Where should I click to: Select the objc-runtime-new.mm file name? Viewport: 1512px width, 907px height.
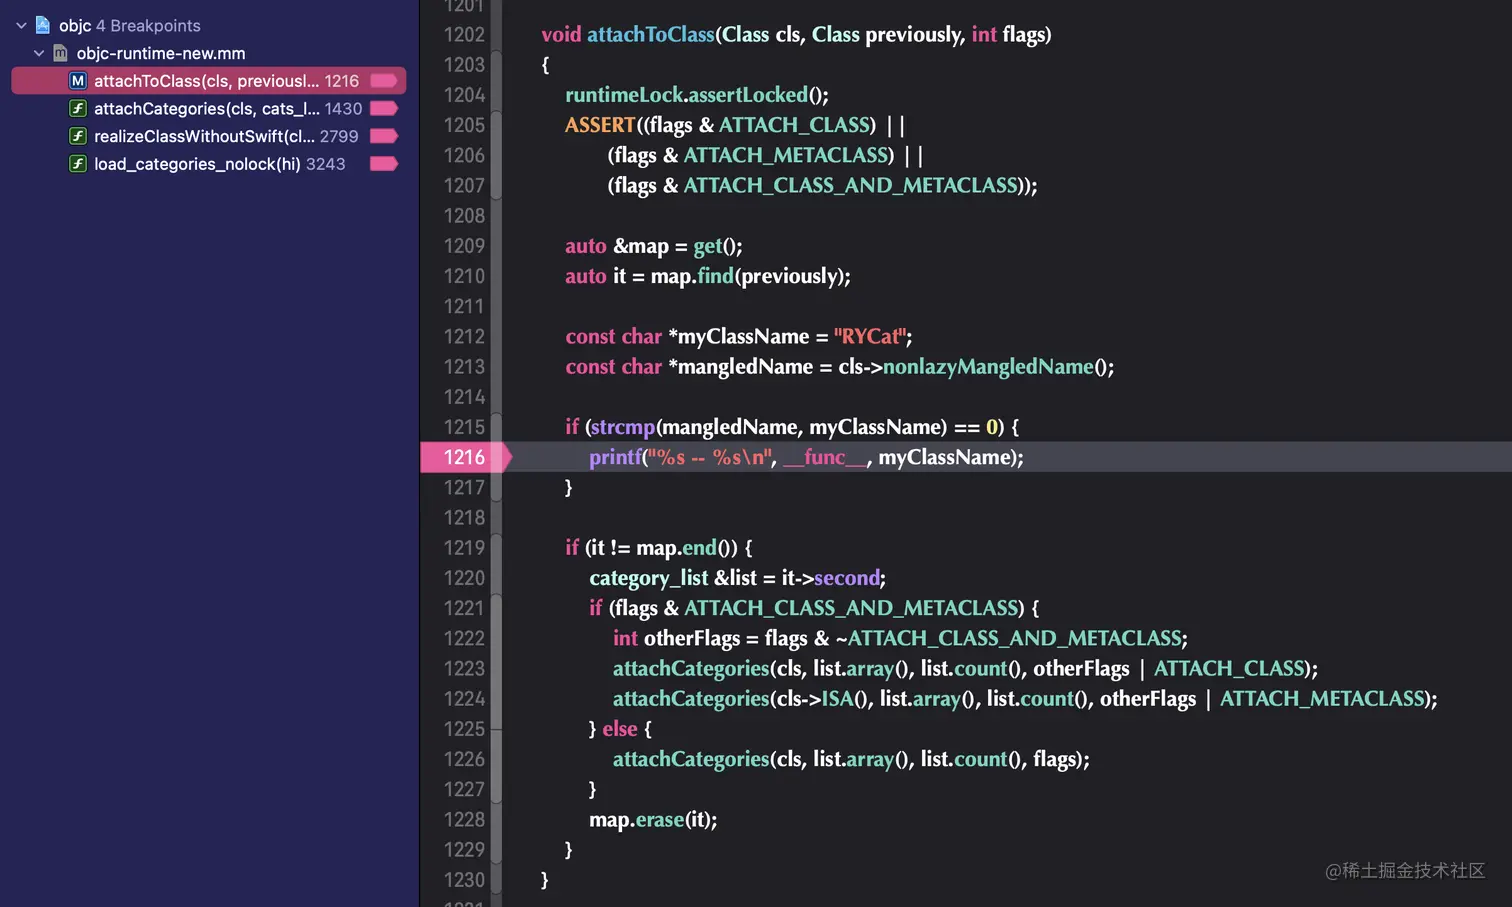pos(161,53)
